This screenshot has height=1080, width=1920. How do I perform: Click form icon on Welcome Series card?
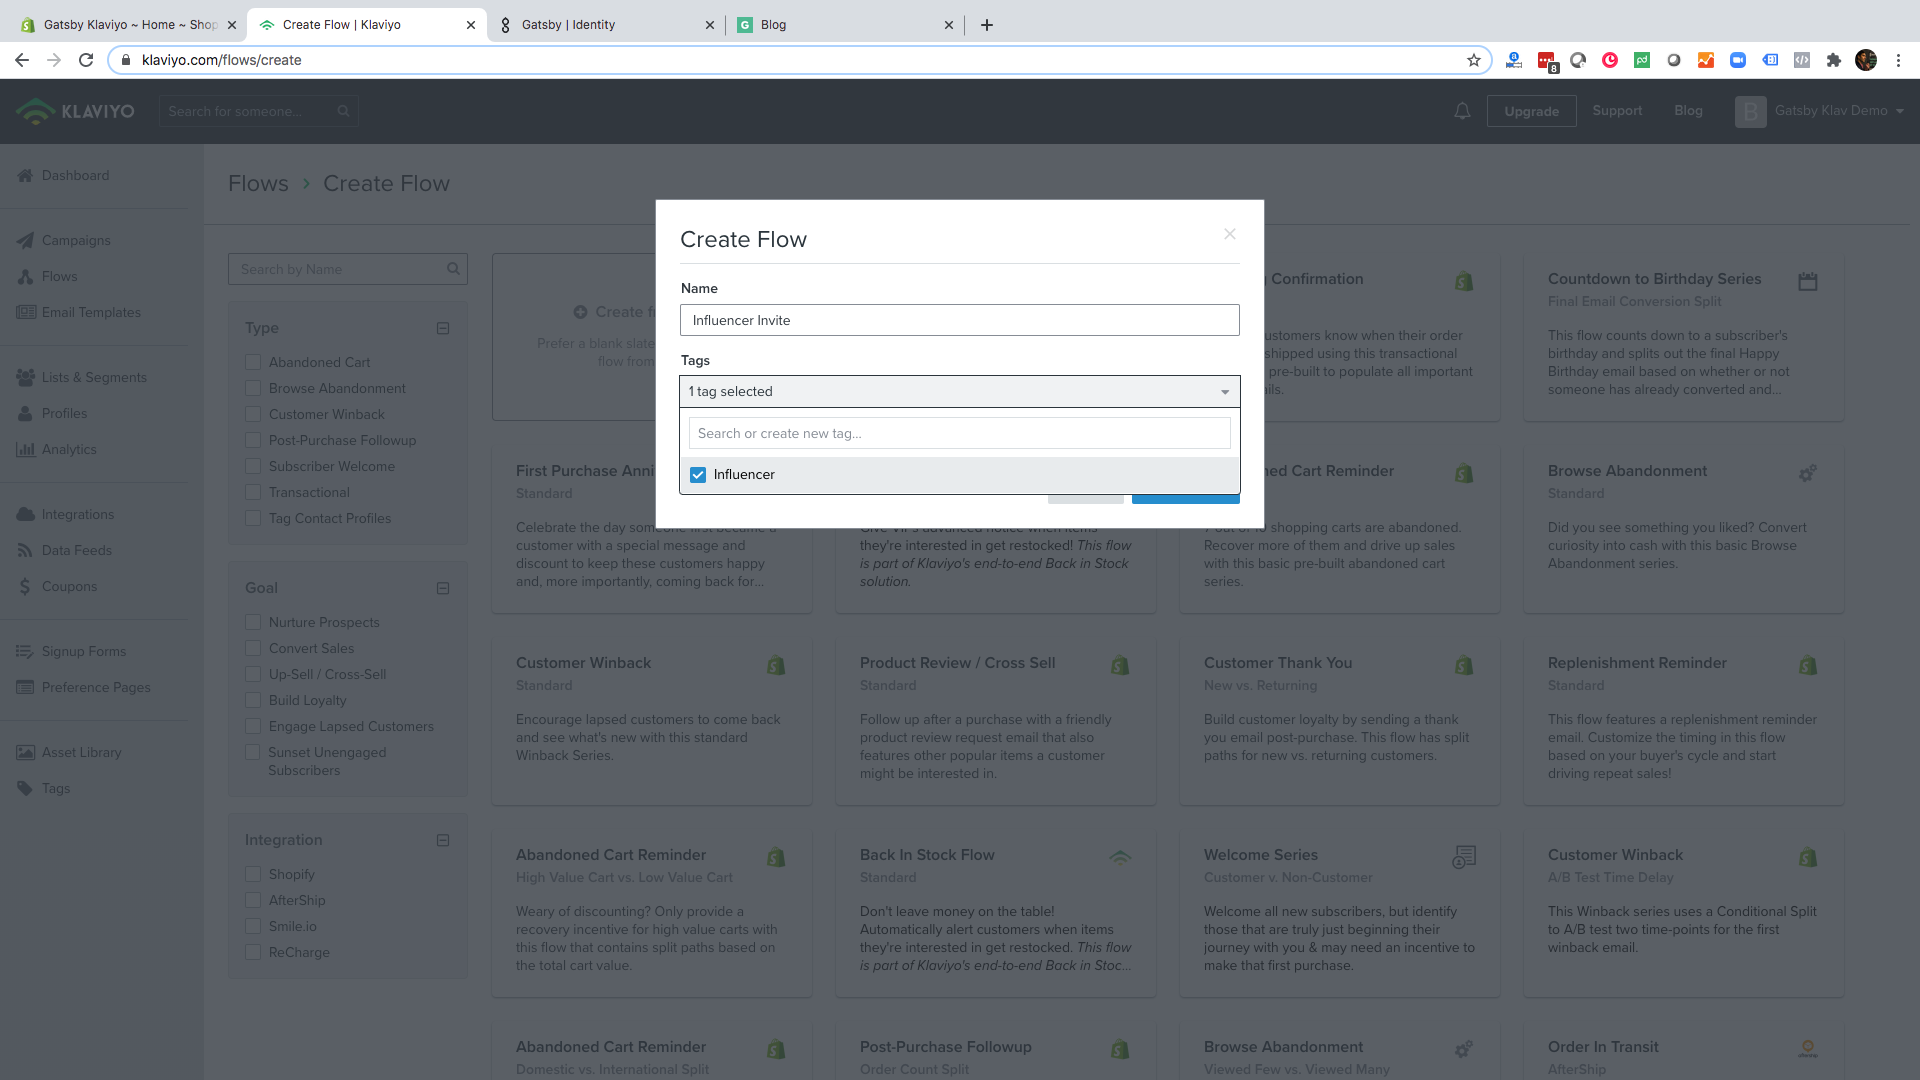point(1464,857)
